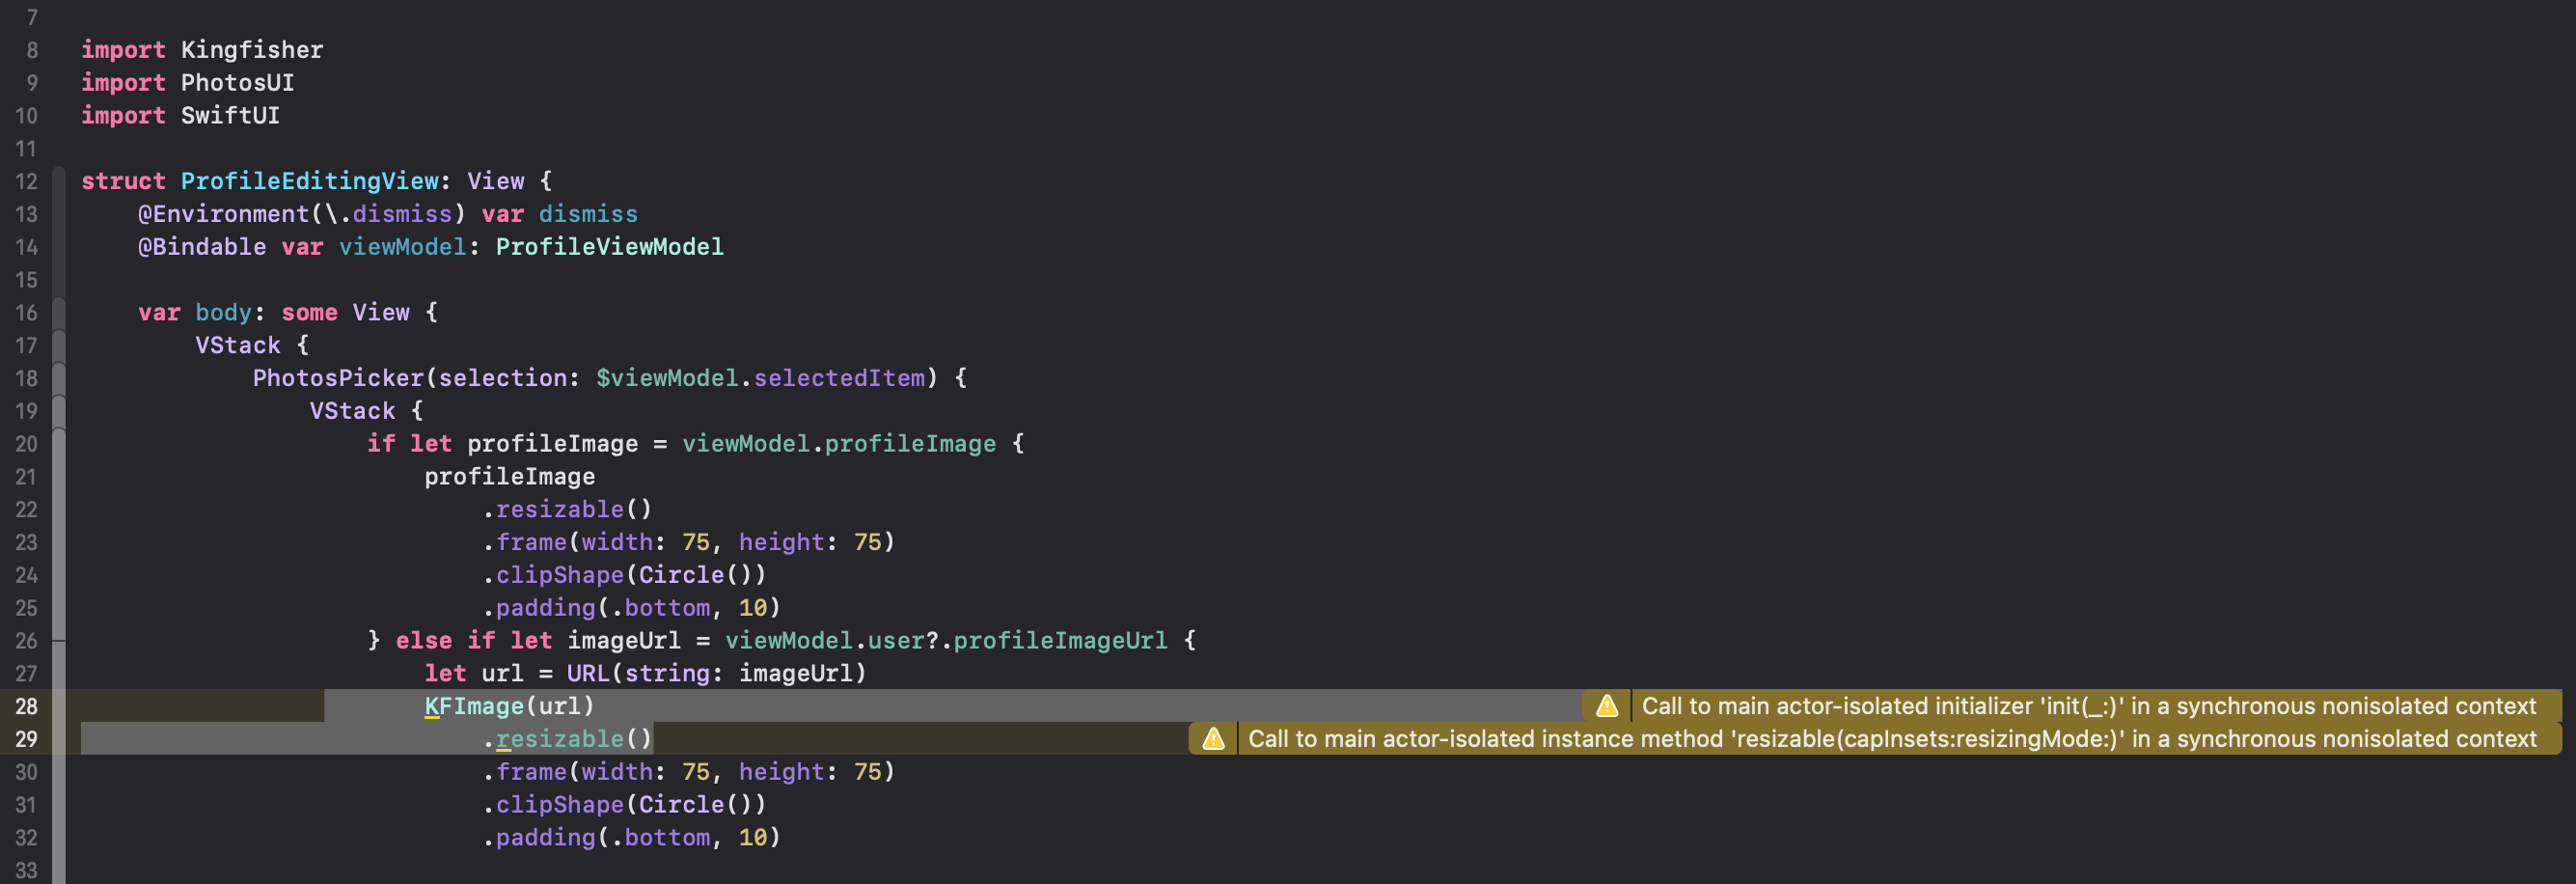
Task: Click the "ProfileViewModel" type name
Action: (x=610, y=247)
